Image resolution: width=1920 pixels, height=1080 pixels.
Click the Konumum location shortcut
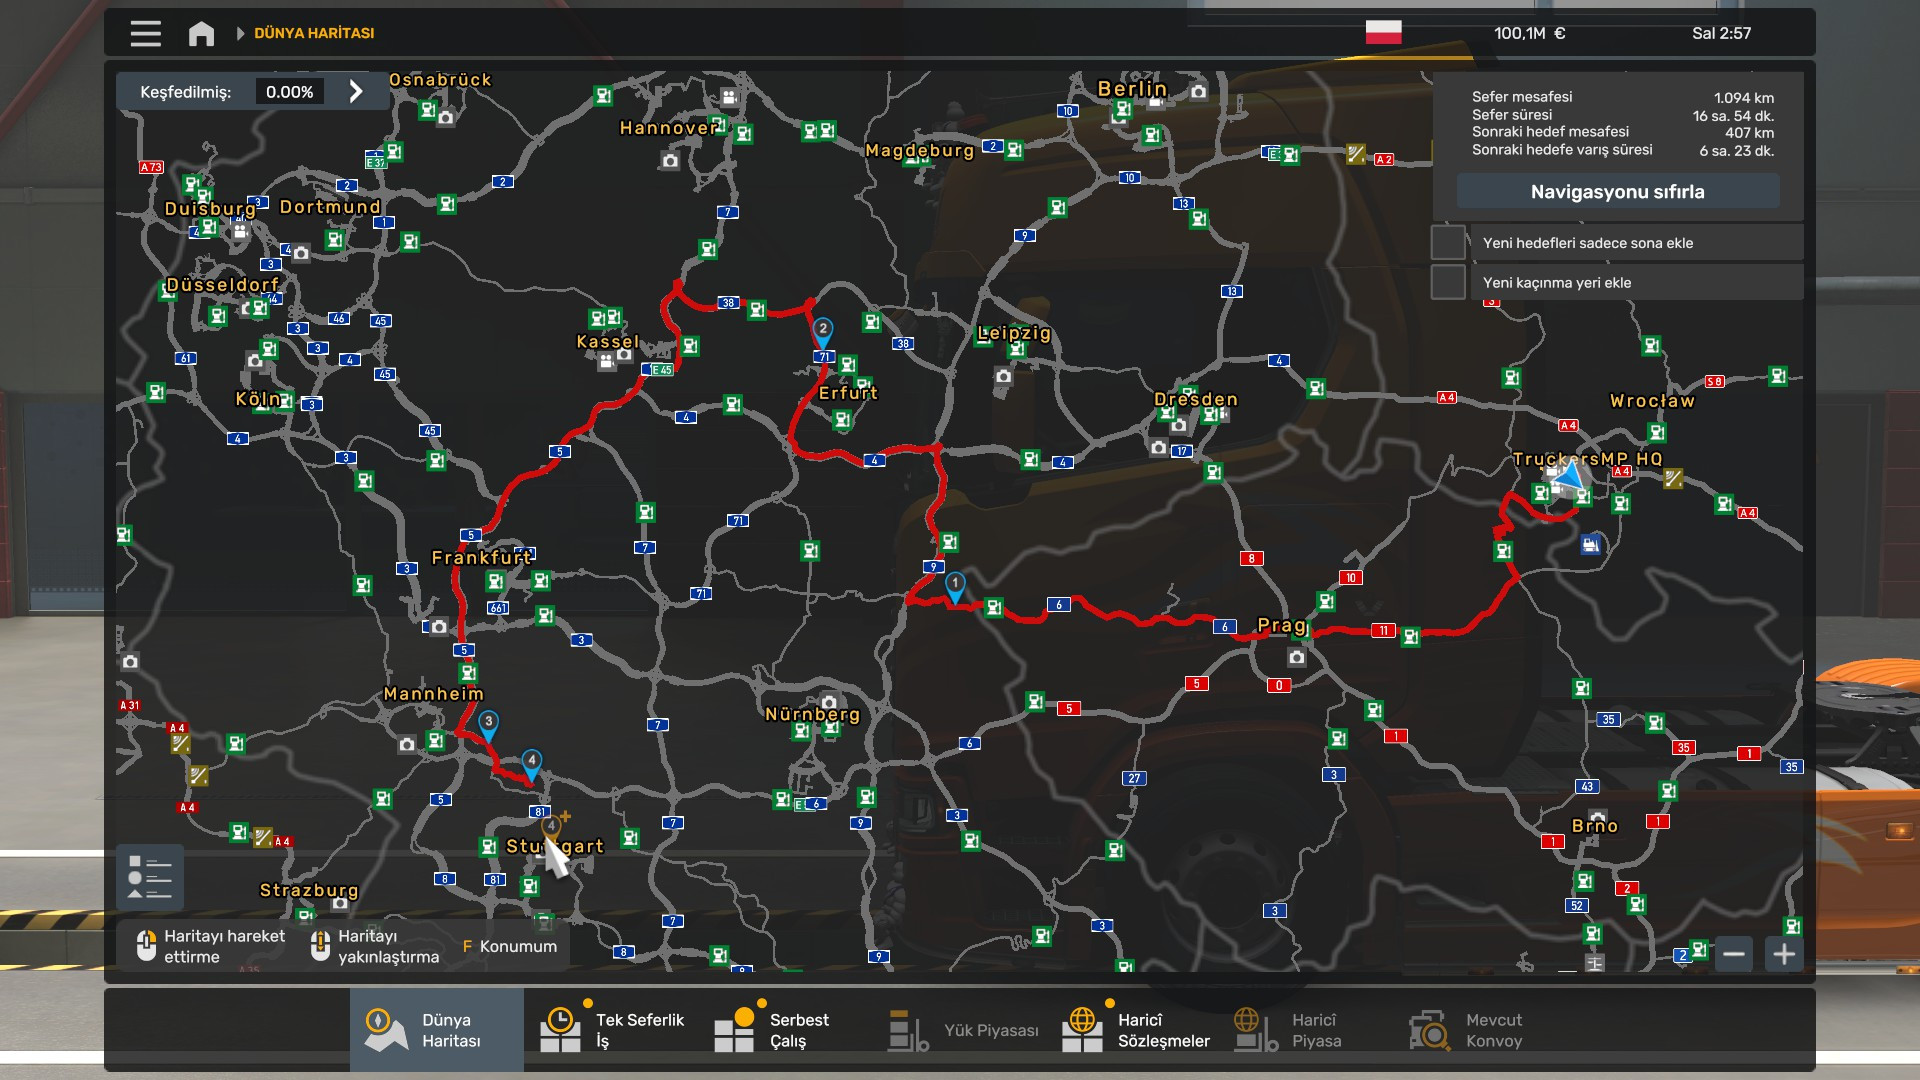point(510,946)
